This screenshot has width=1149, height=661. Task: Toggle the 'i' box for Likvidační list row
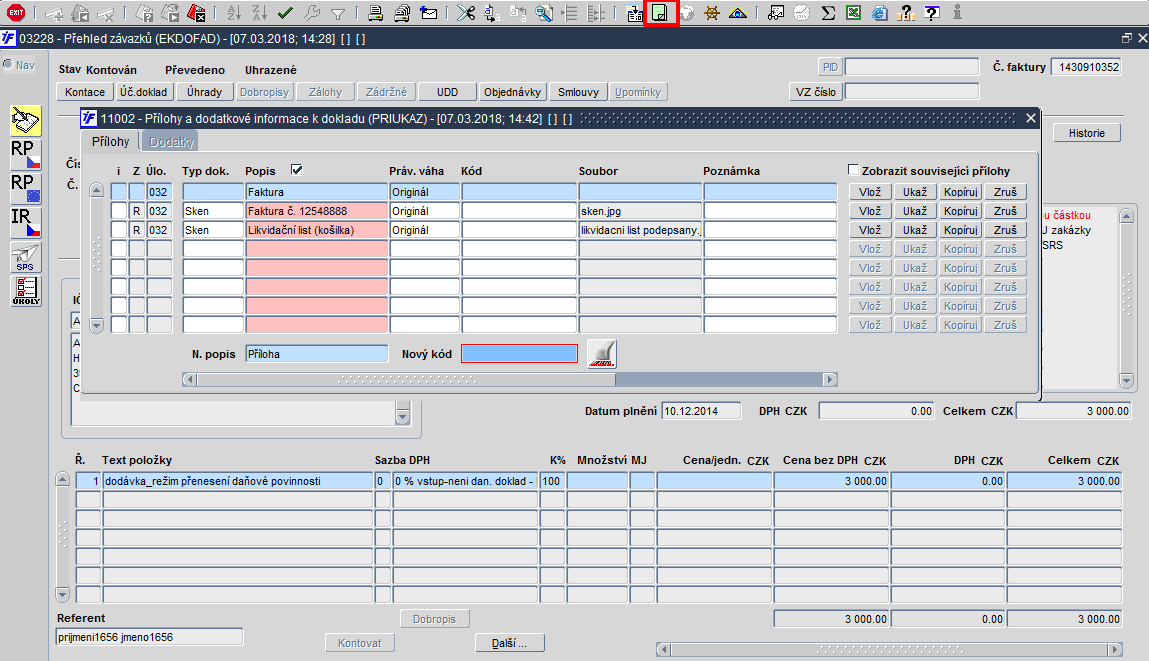(x=119, y=230)
